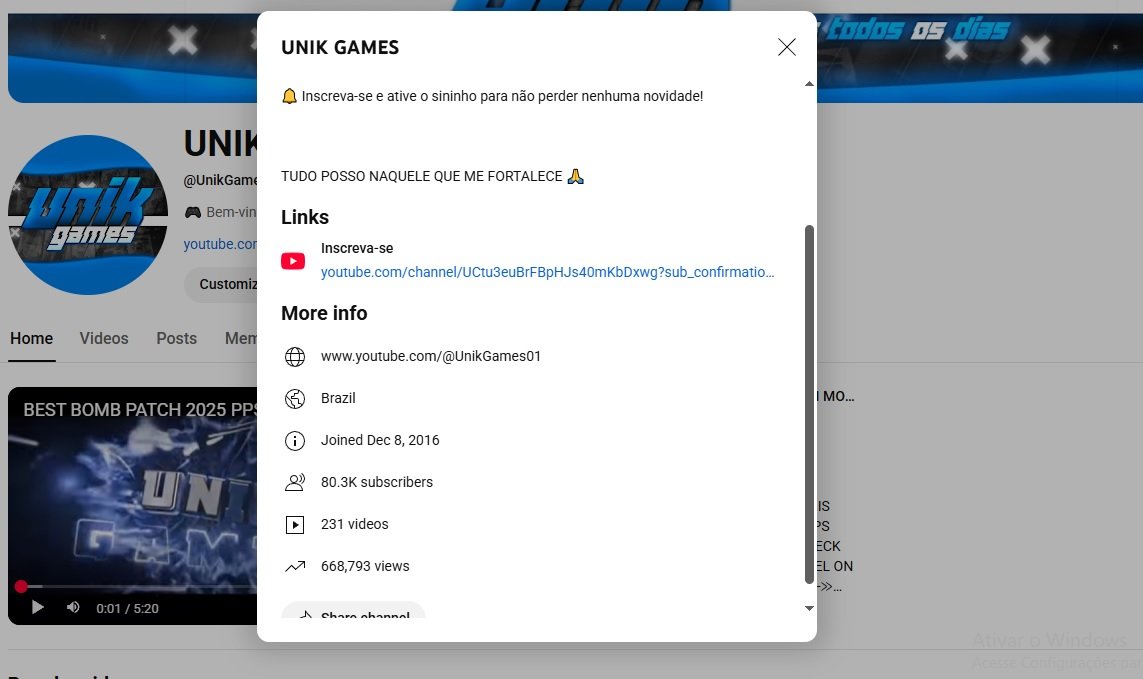Click the info icon beside Joined date
Screen dimensions: 1143x679
tap(294, 441)
